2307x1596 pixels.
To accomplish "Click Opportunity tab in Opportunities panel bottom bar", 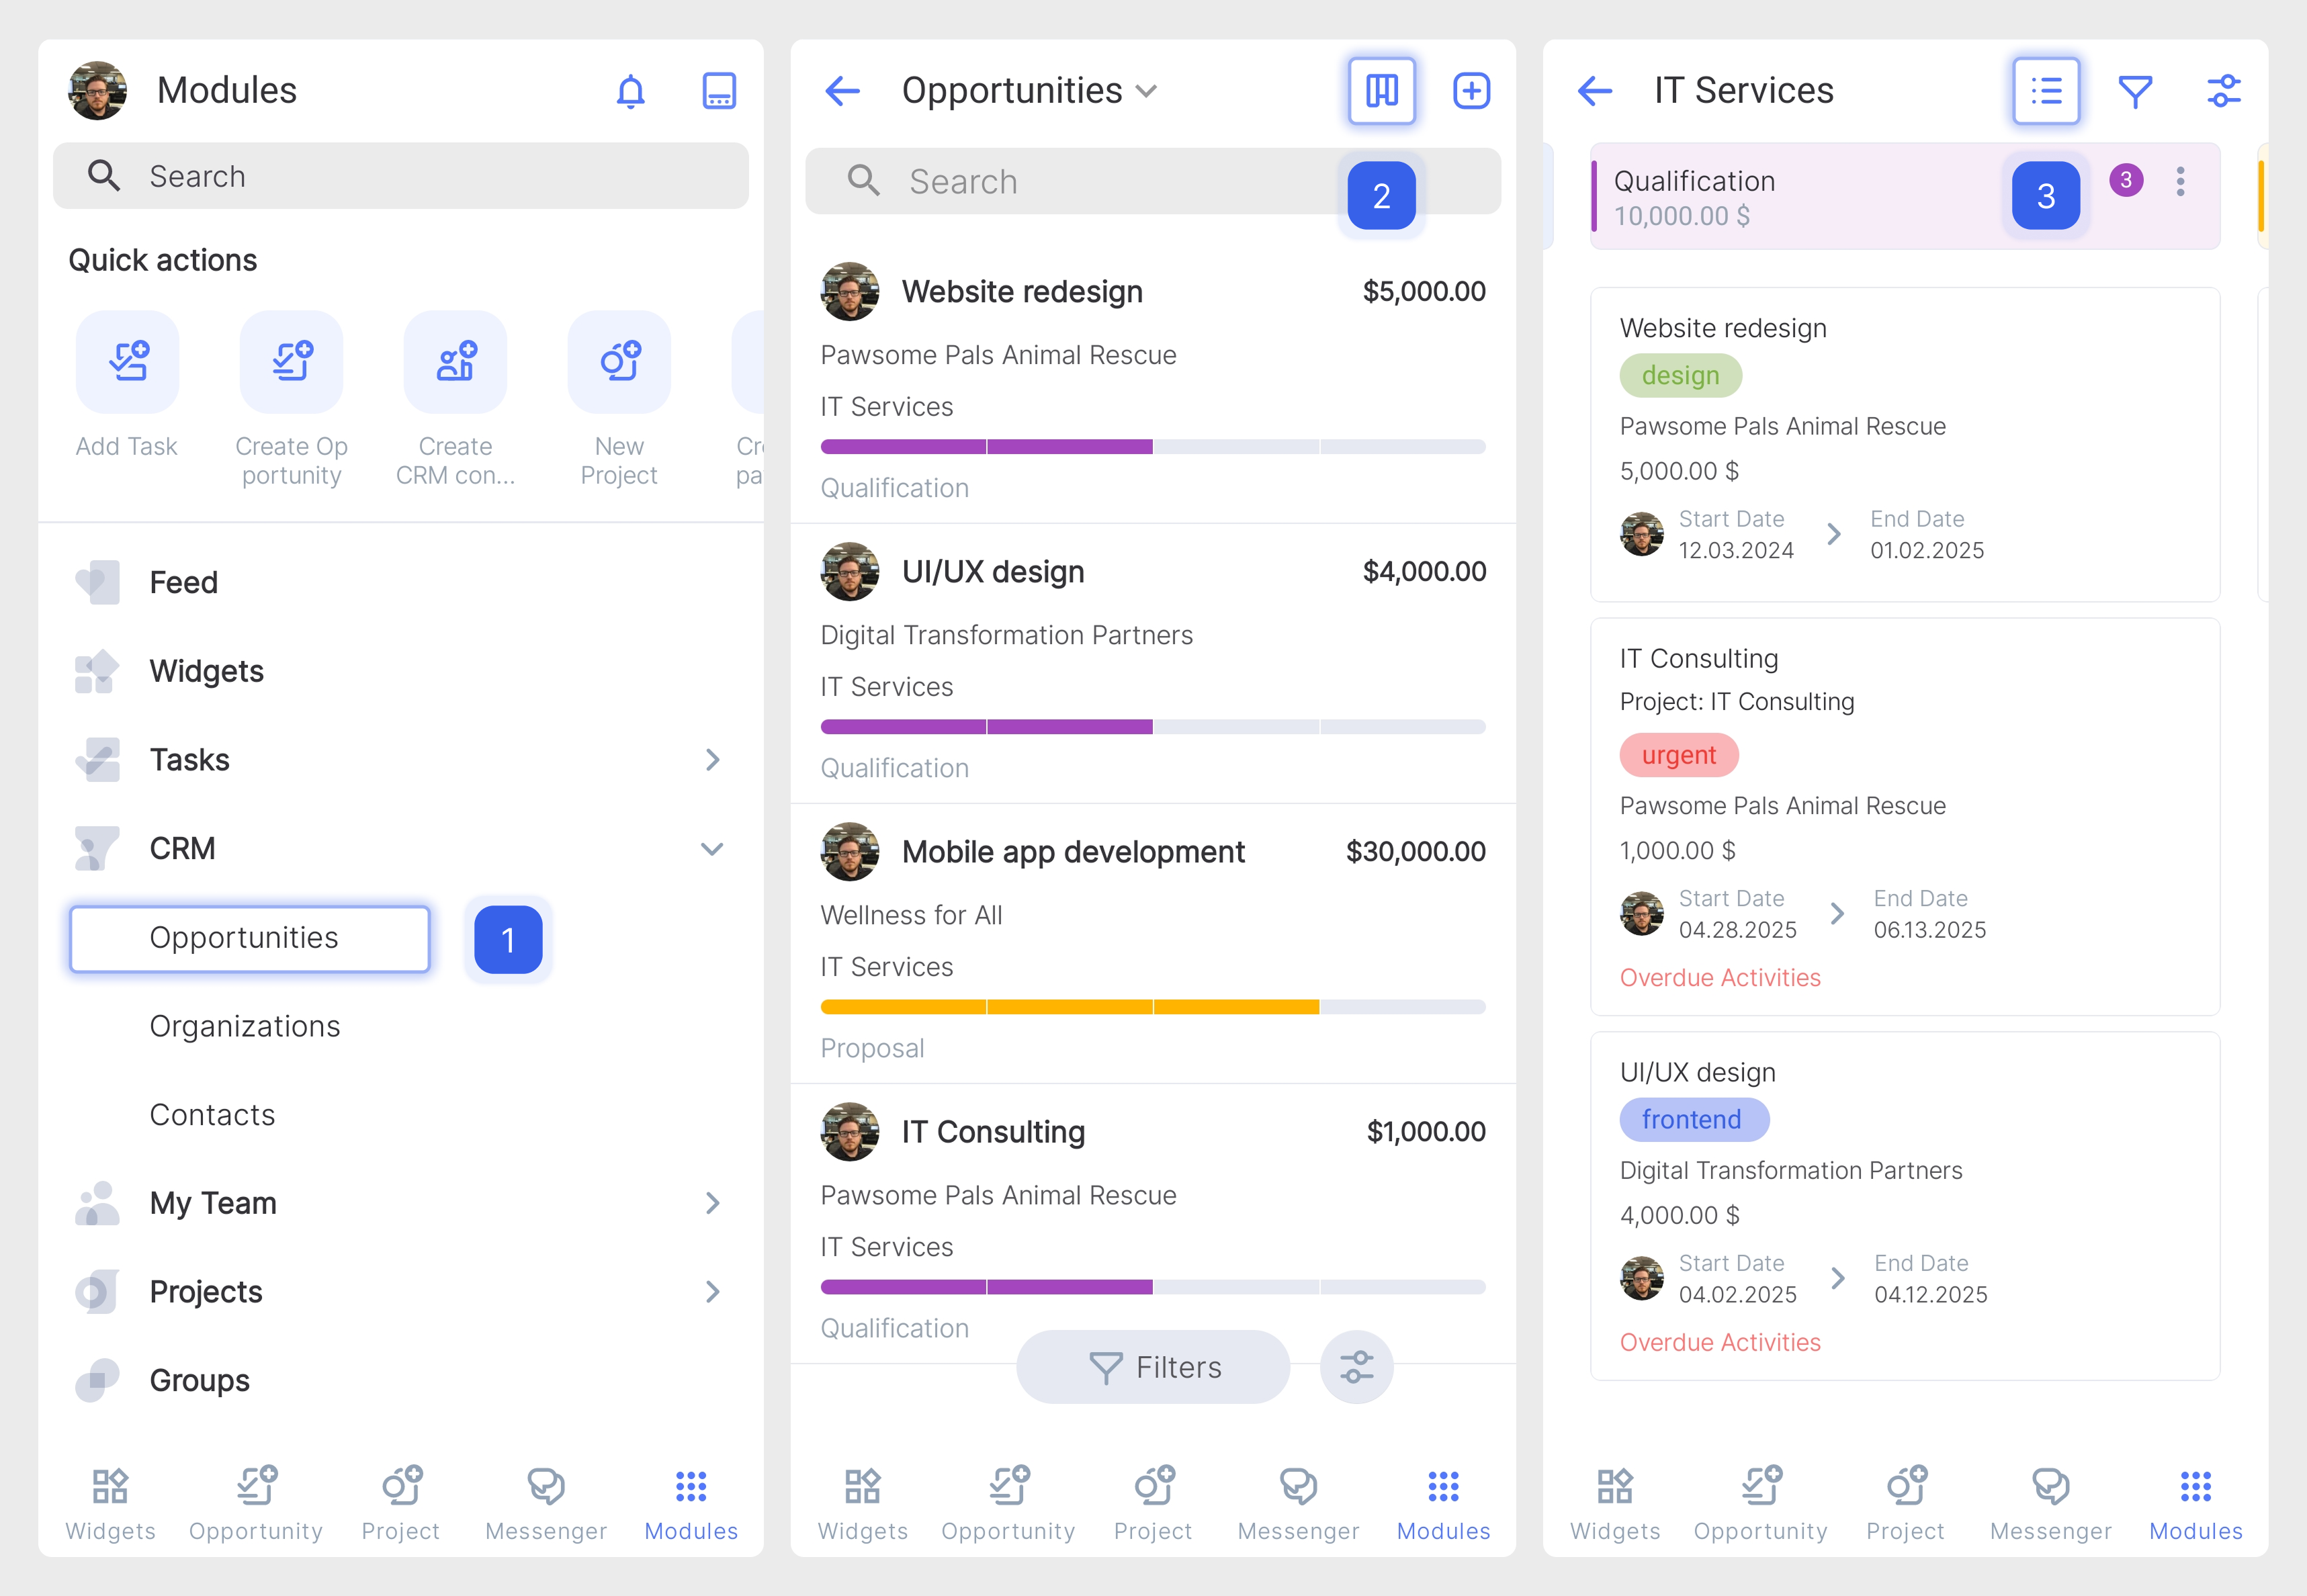I will (1008, 1504).
